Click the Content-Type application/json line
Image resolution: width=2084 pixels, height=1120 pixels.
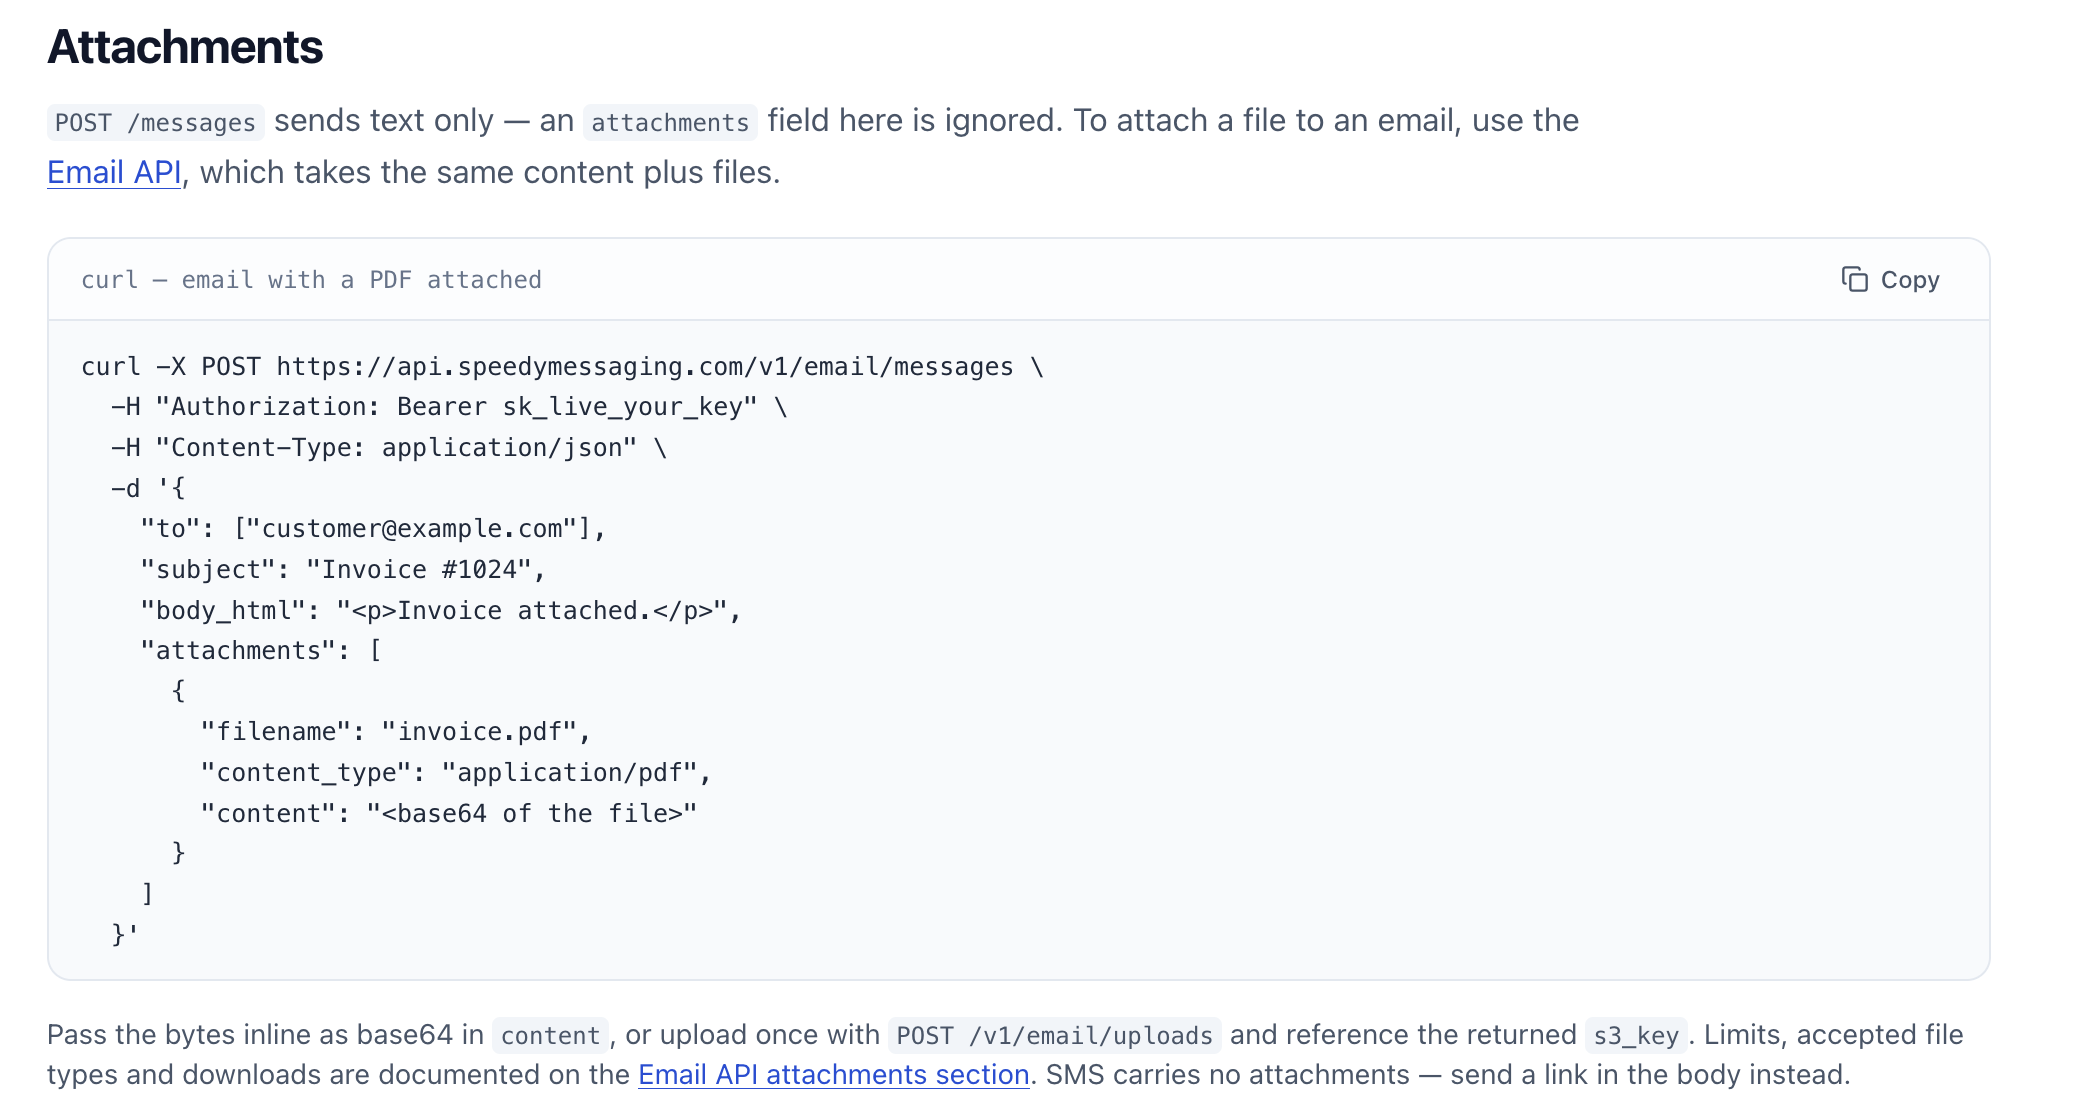[x=389, y=448]
